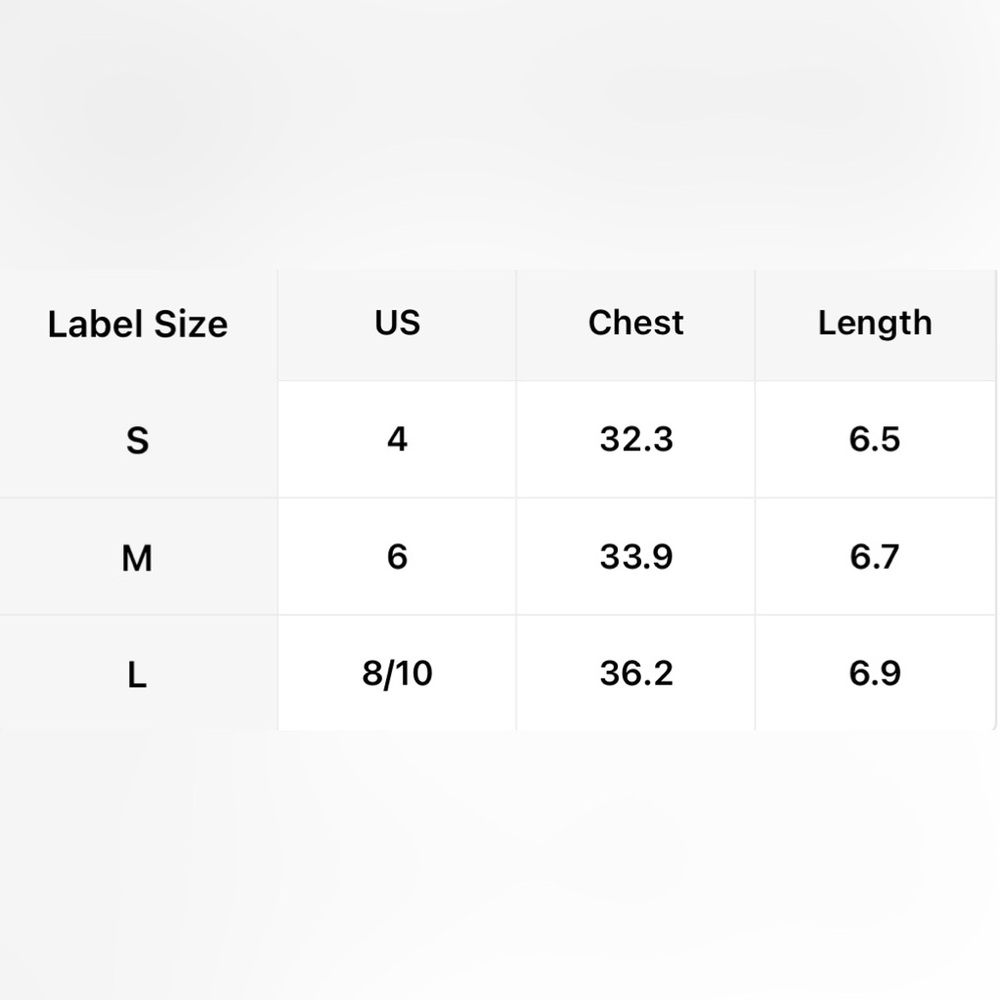The height and width of the screenshot is (1000, 1000).
Task: Select chest value 32.3
Action: (636, 439)
